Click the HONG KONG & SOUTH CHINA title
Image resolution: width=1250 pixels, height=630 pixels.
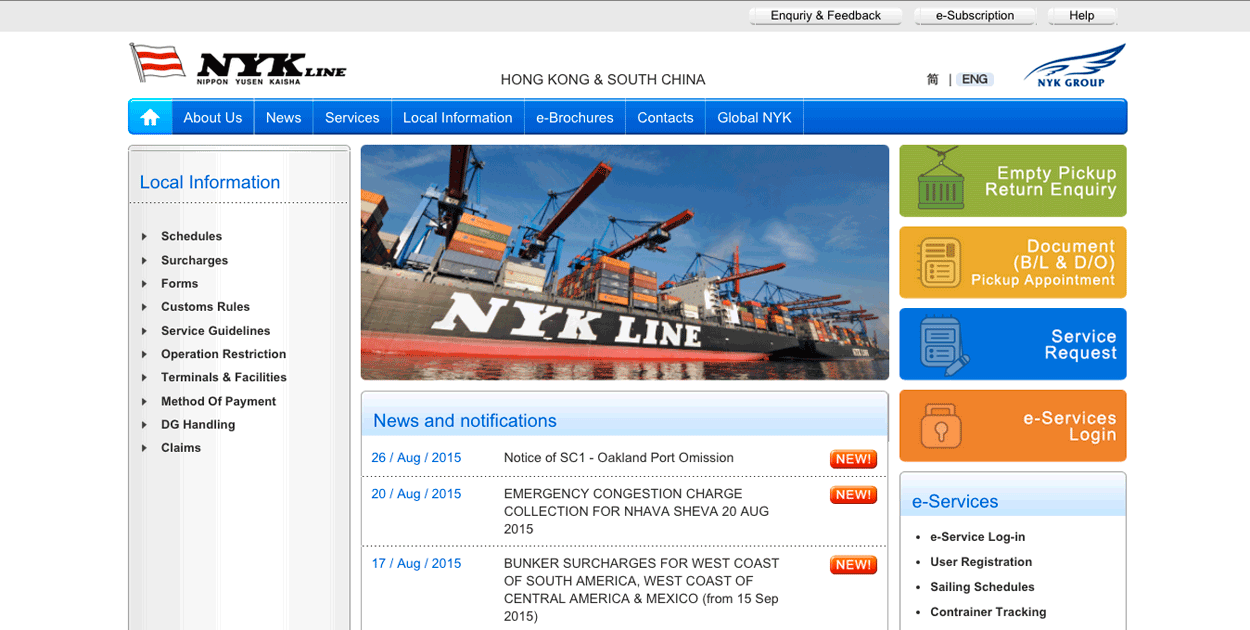click(603, 80)
